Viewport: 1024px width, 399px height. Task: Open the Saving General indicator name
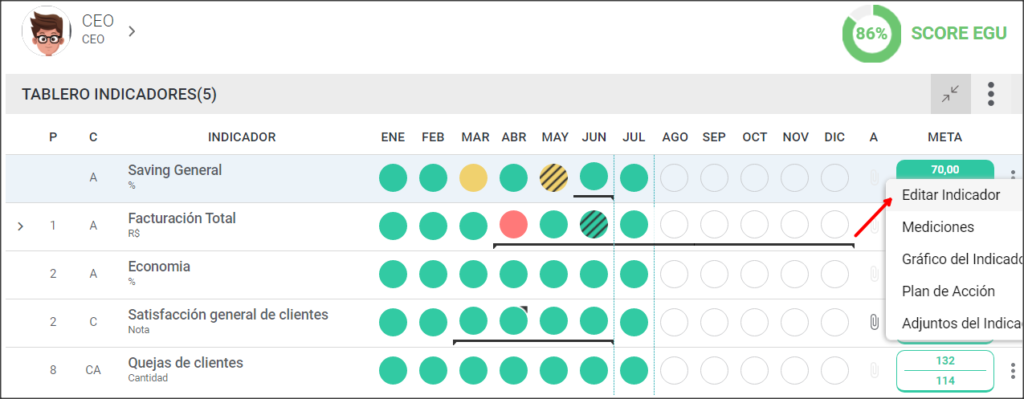tap(175, 170)
